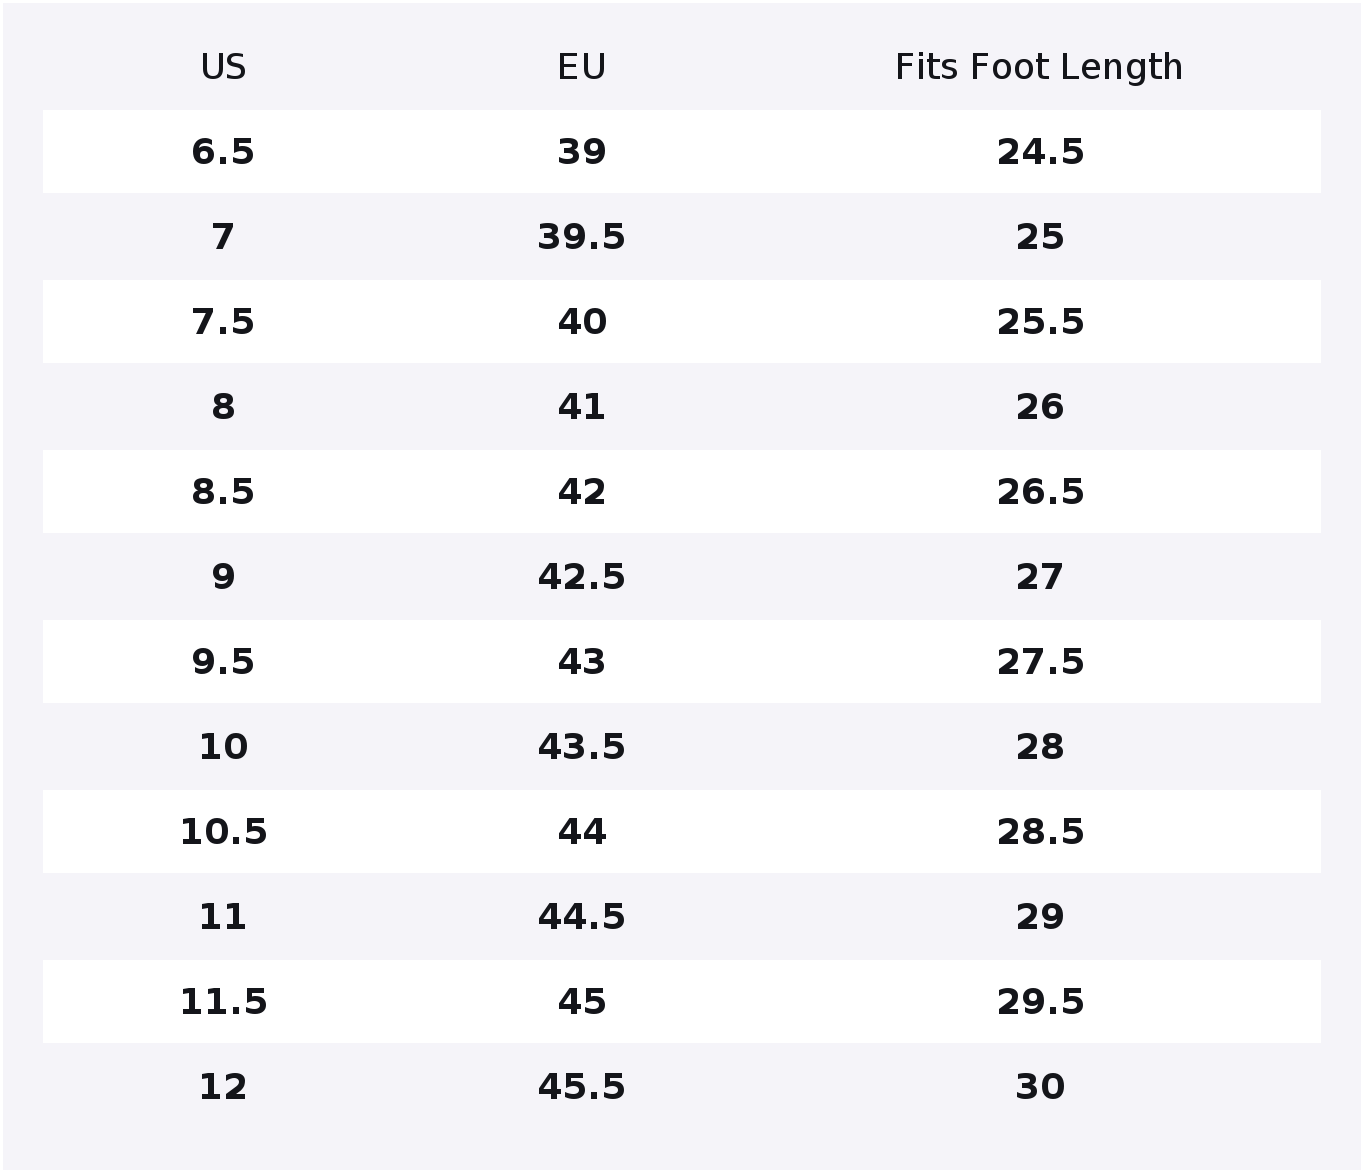Click US size 9.5 cell
Image resolution: width=1364 pixels, height=1173 pixels.
(x=223, y=662)
